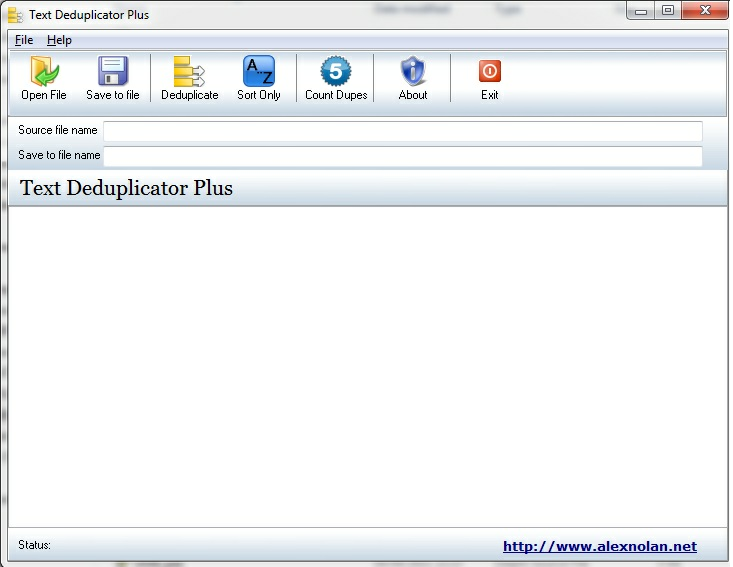Viewport: 733px width, 567px height.
Task: Focus the Save to file name field
Action: pos(402,156)
